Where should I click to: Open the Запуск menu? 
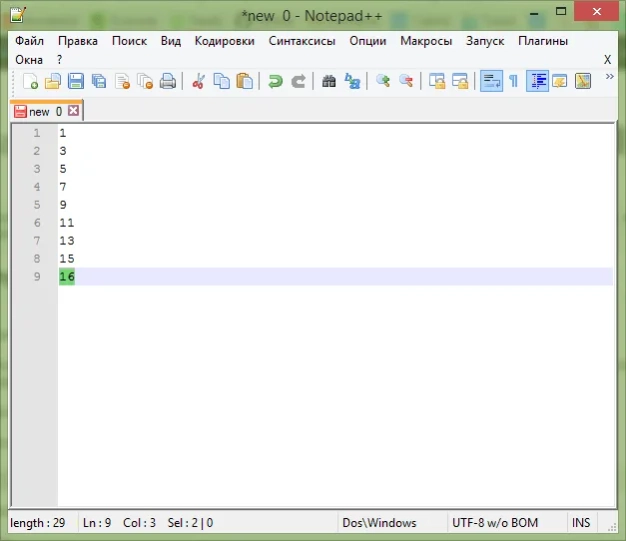click(485, 41)
